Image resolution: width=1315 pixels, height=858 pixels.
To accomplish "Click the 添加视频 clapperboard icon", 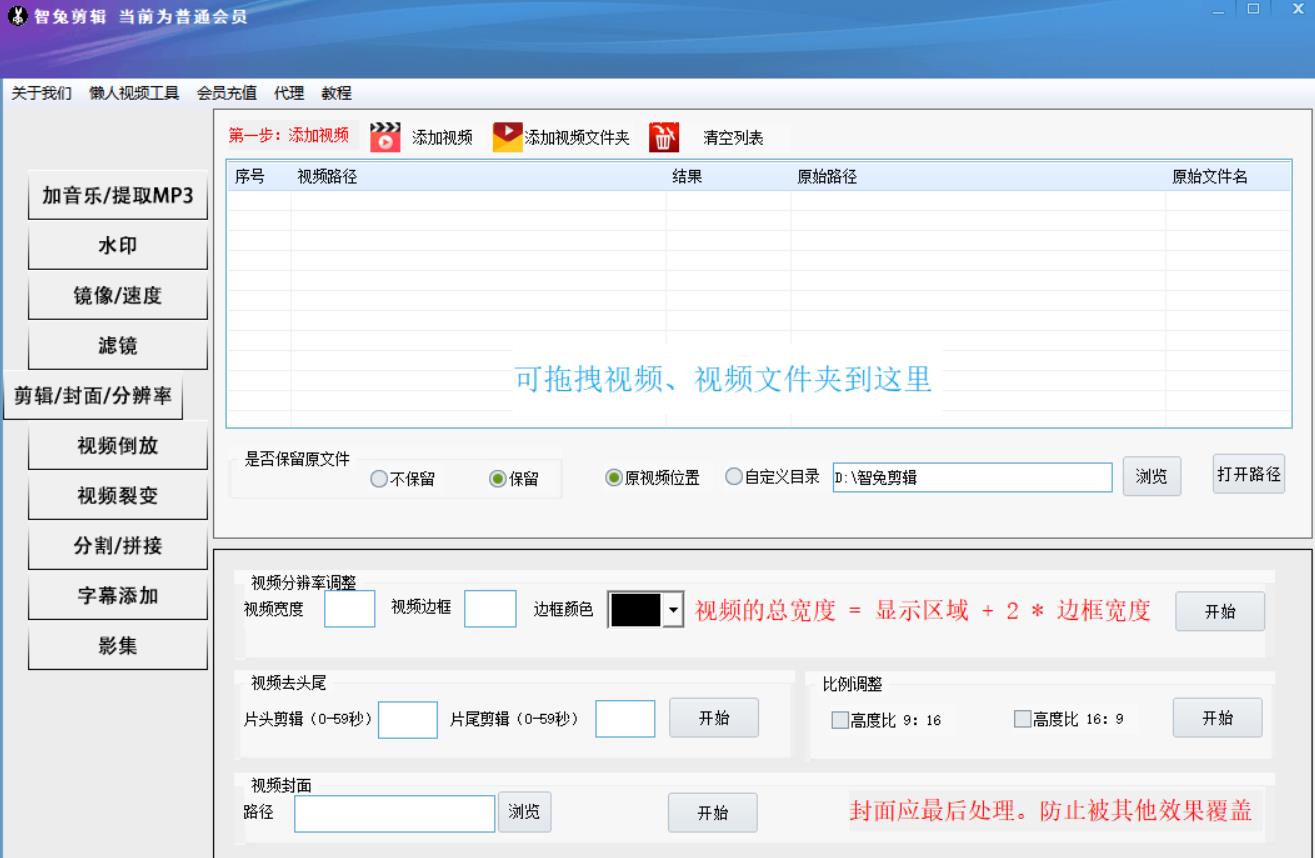I will pyautogui.click(x=385, y=137).
